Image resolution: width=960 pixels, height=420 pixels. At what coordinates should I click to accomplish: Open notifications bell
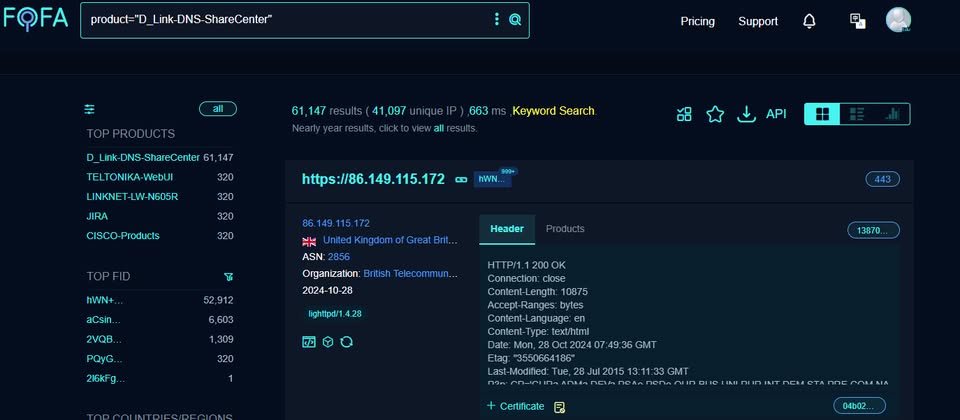point(809,21)
